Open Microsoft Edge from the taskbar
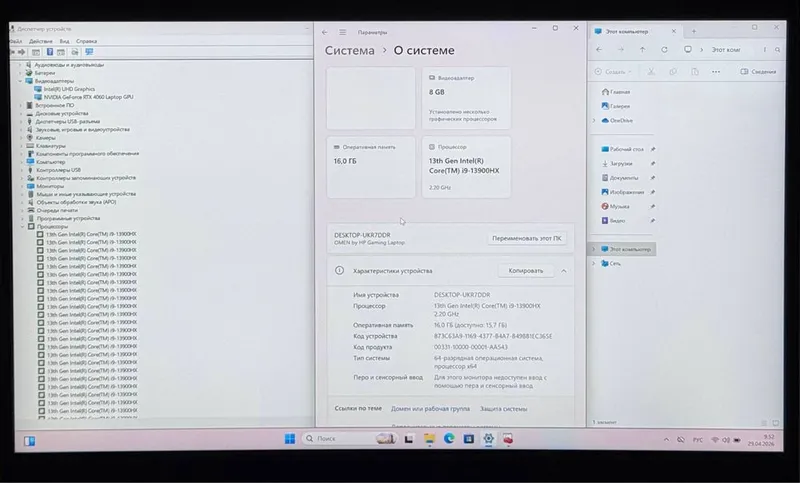Image resolution: width=800 pixels, height=483 pixels. [449, 439]
